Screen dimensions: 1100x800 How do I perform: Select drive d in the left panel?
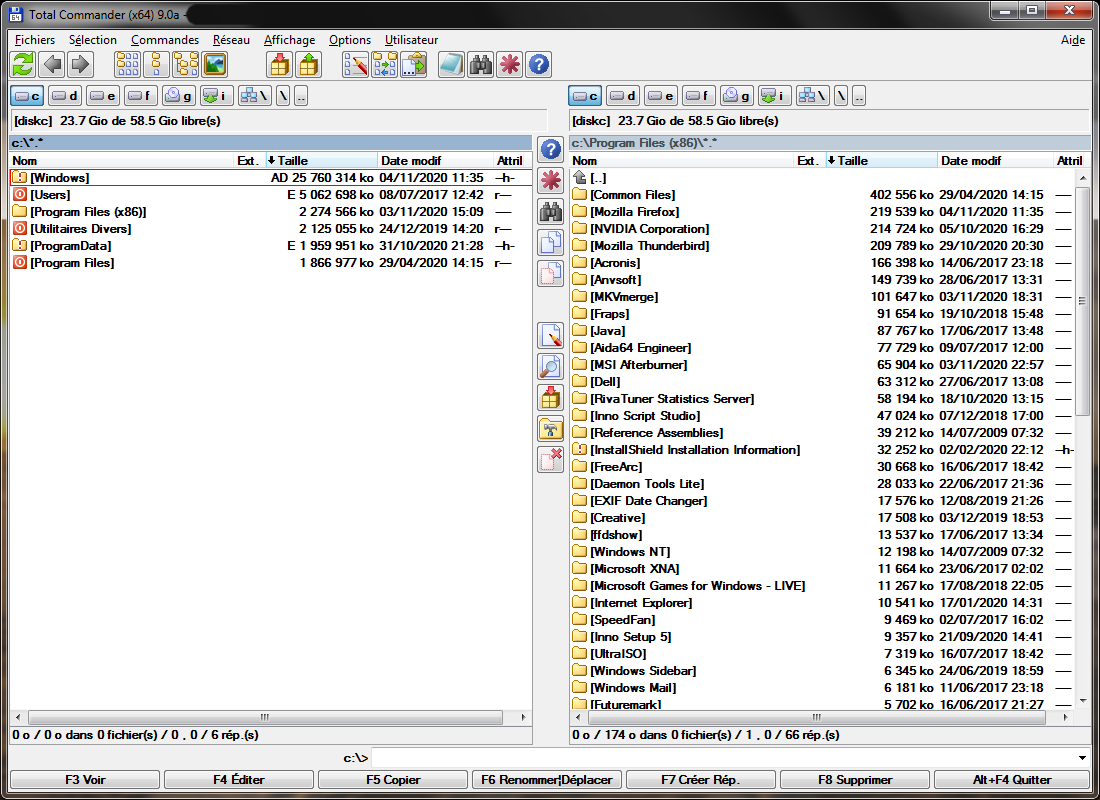(x=65, y=95)
